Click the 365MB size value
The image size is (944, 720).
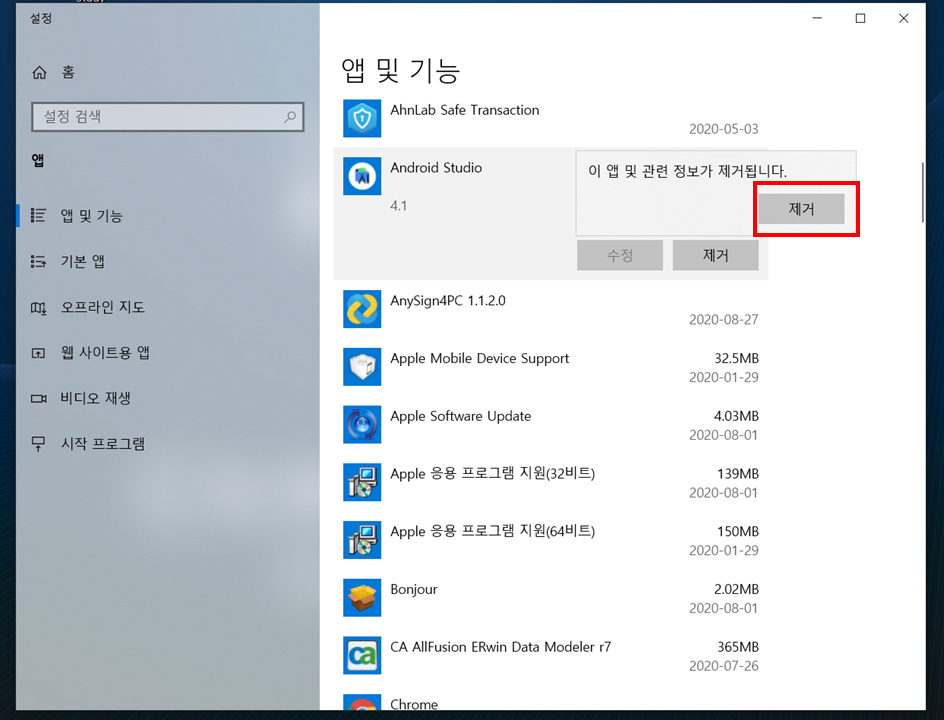(x=738, y=647)
